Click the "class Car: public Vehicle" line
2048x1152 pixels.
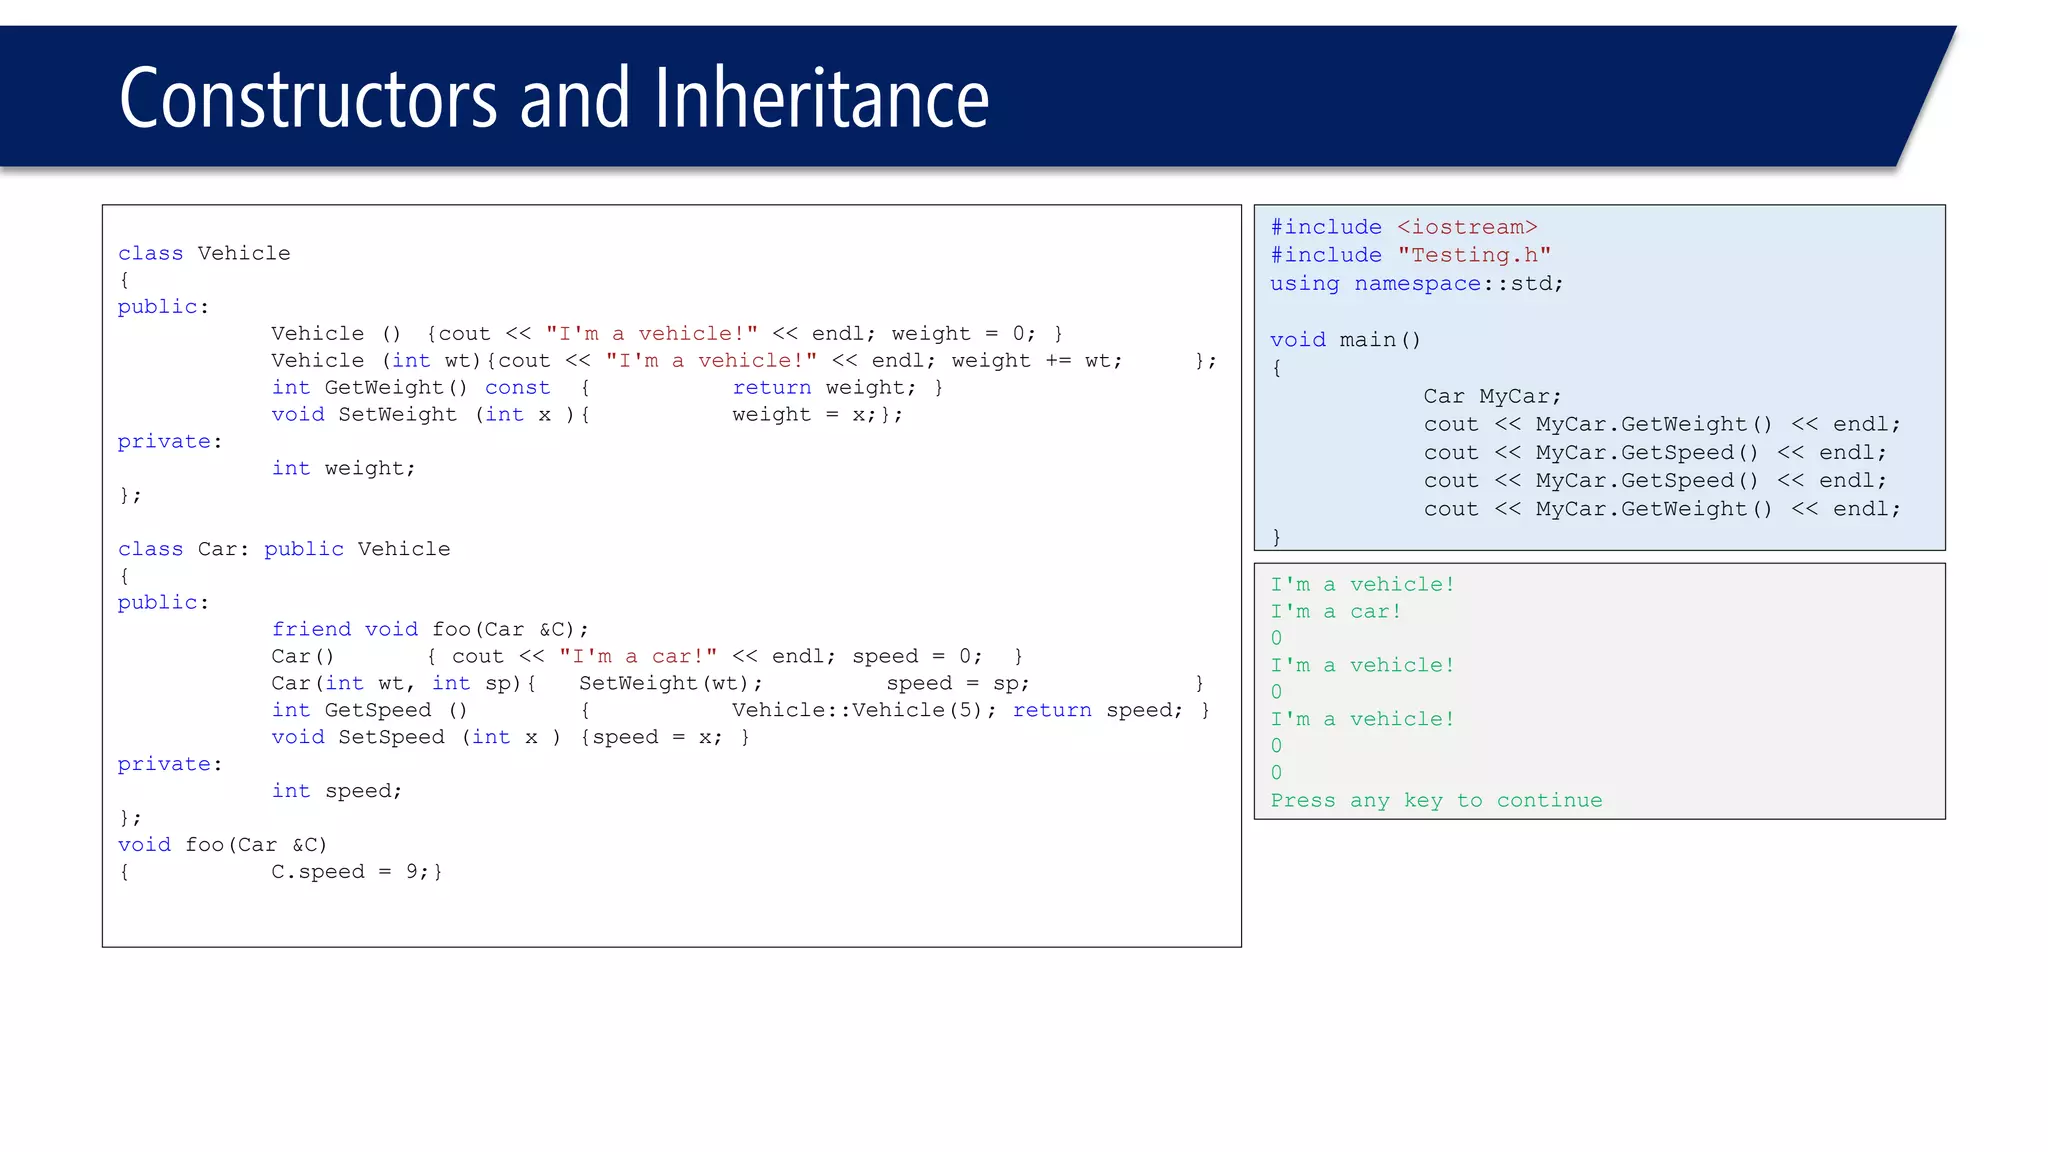pos(284,549)
